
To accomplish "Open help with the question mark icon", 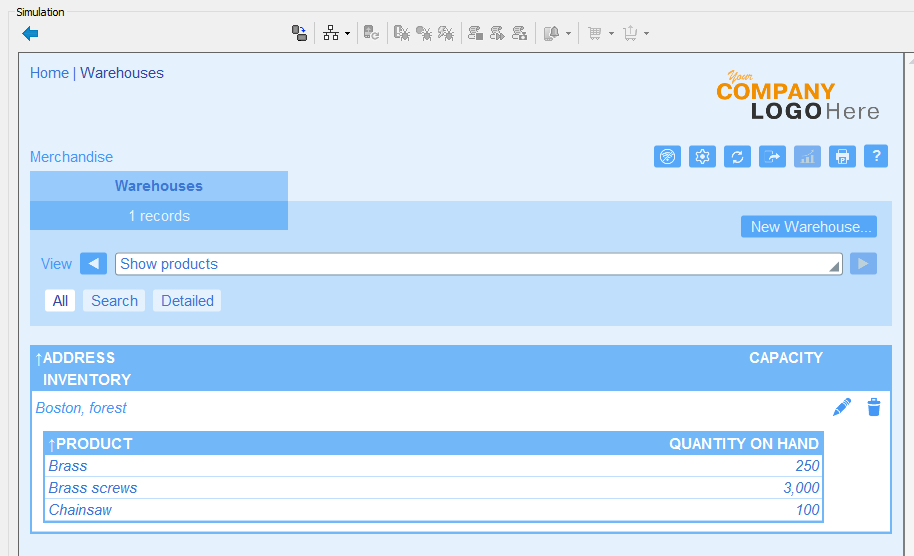I will click(x=876, y=157).
